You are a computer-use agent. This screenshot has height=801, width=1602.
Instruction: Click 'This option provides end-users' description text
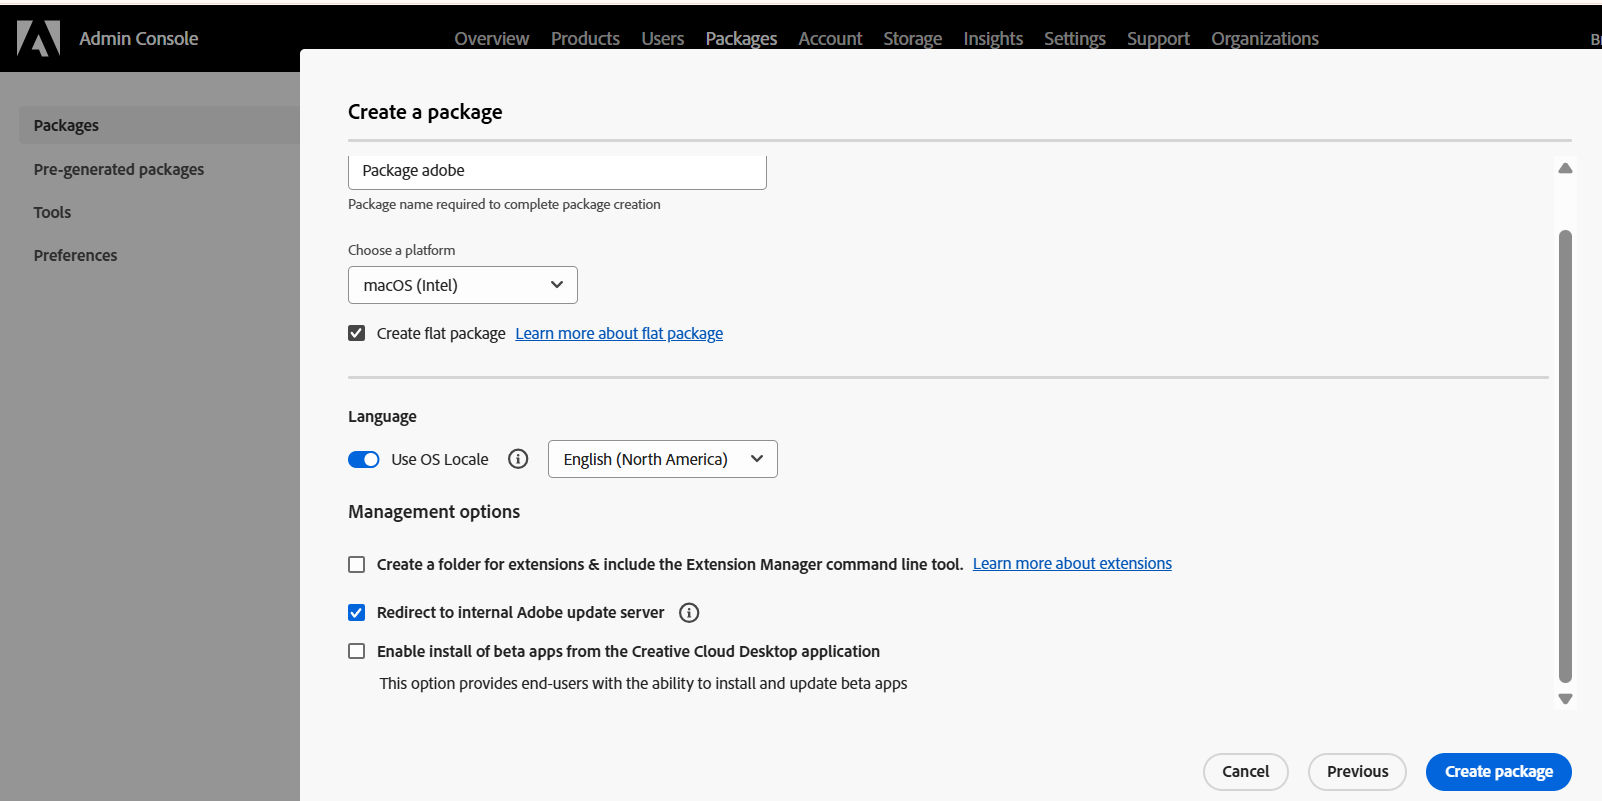tap(643, 684)
